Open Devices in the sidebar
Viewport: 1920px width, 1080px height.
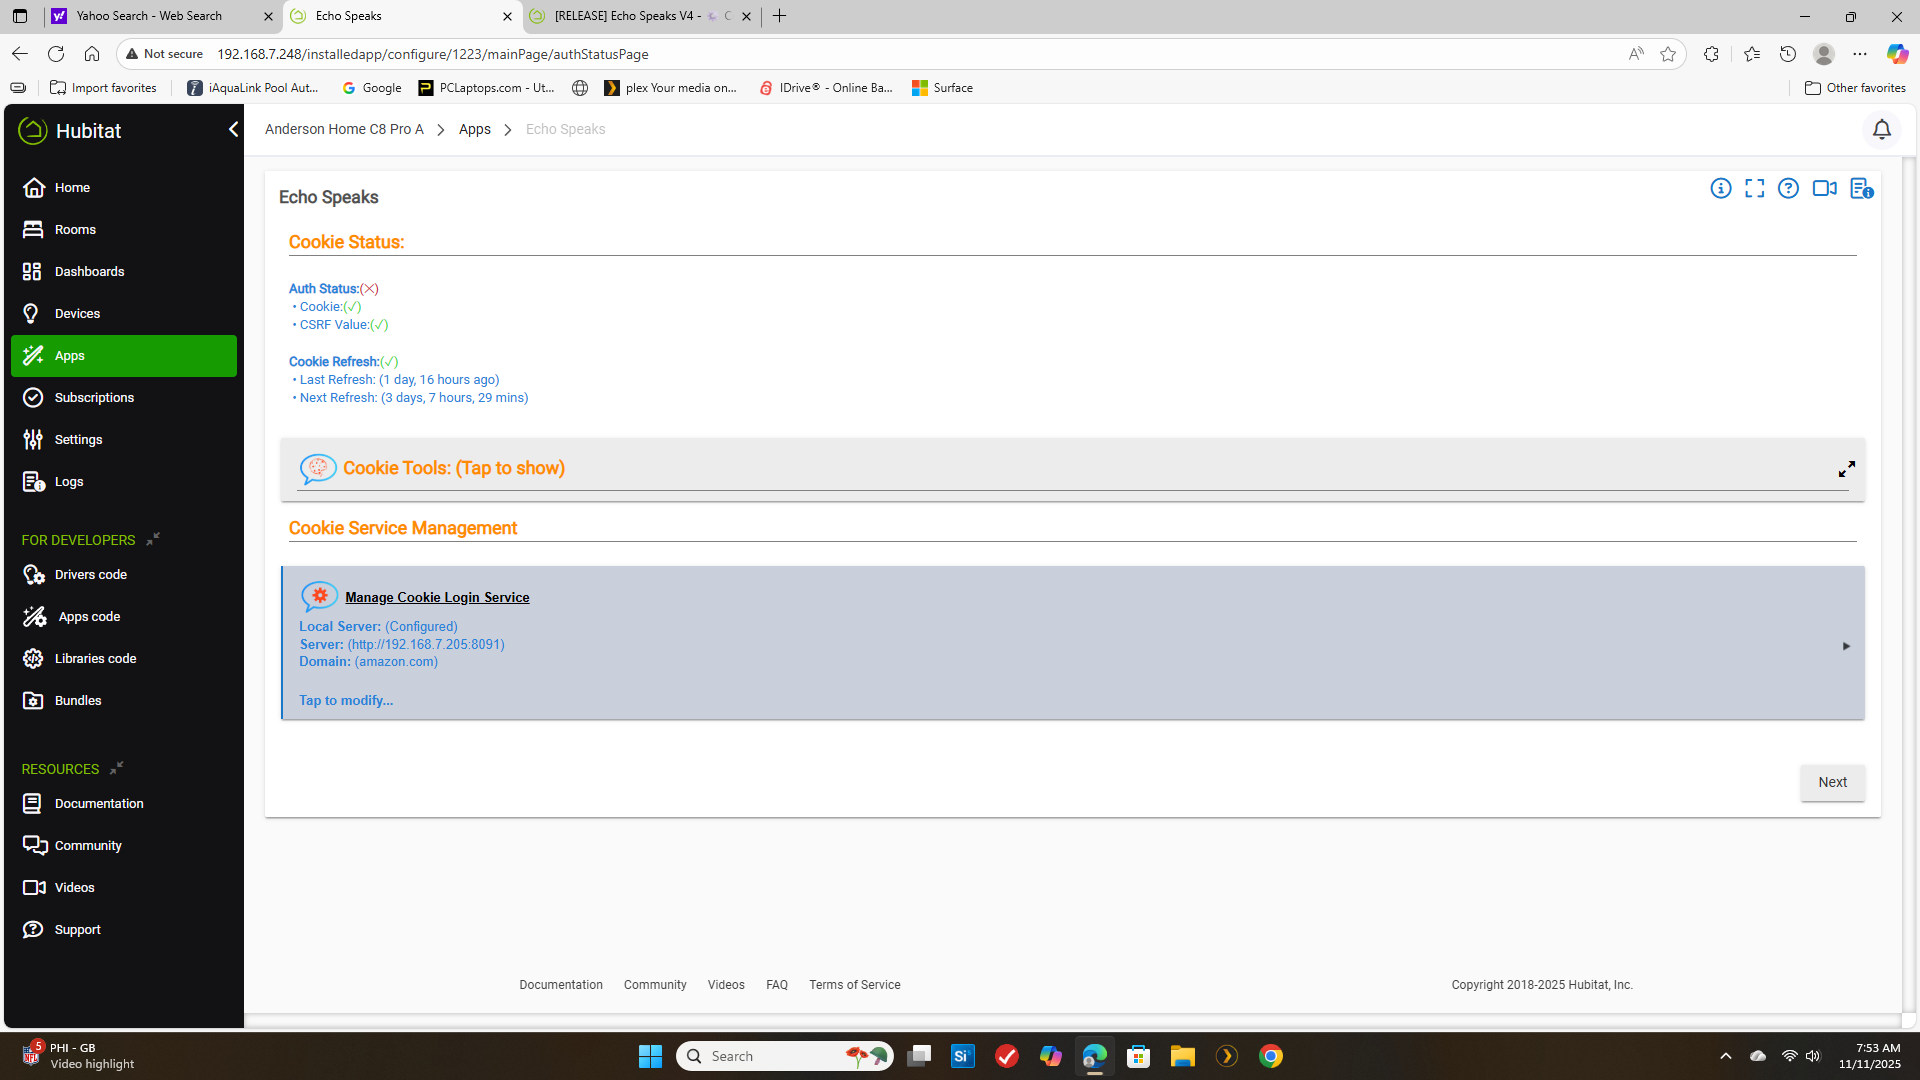[x=77, y=314]
